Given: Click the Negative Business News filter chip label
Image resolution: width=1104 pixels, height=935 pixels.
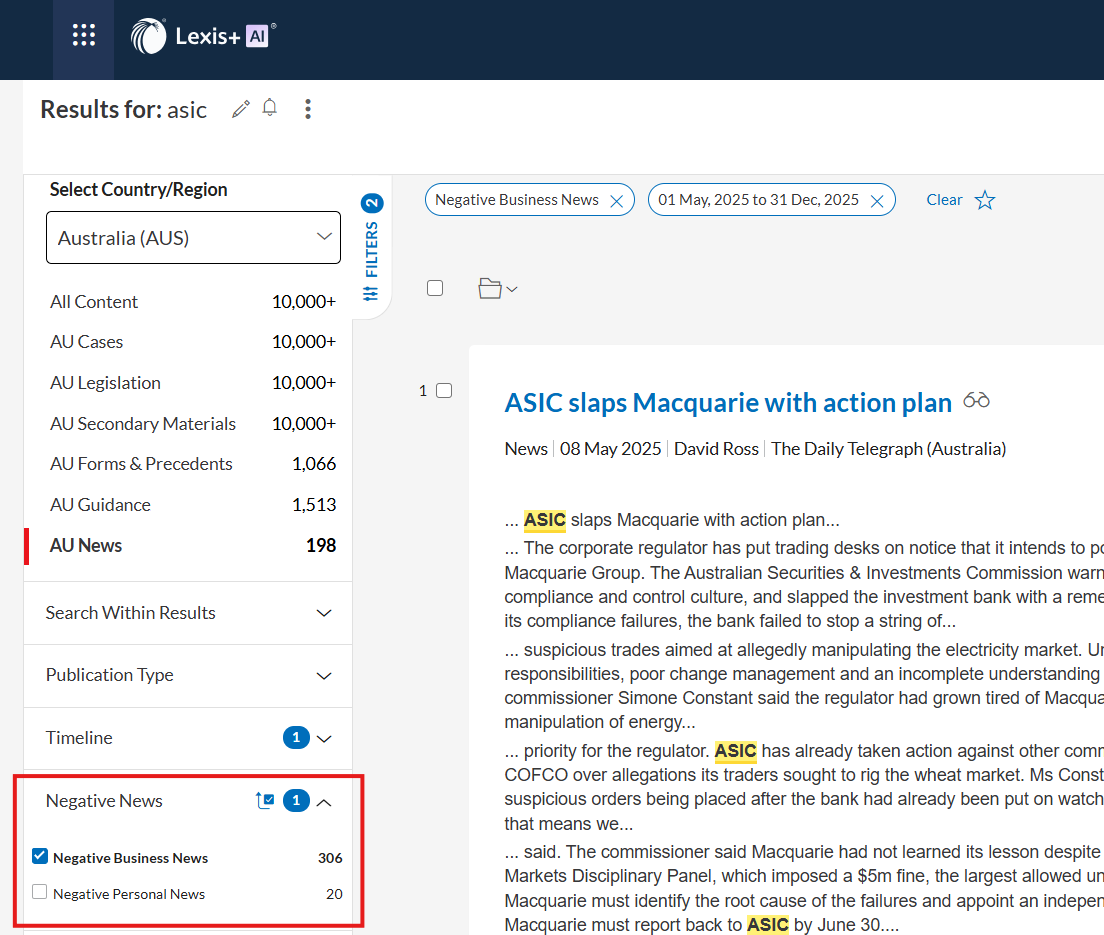Looking at the screenshot, I should coord(517,200).
